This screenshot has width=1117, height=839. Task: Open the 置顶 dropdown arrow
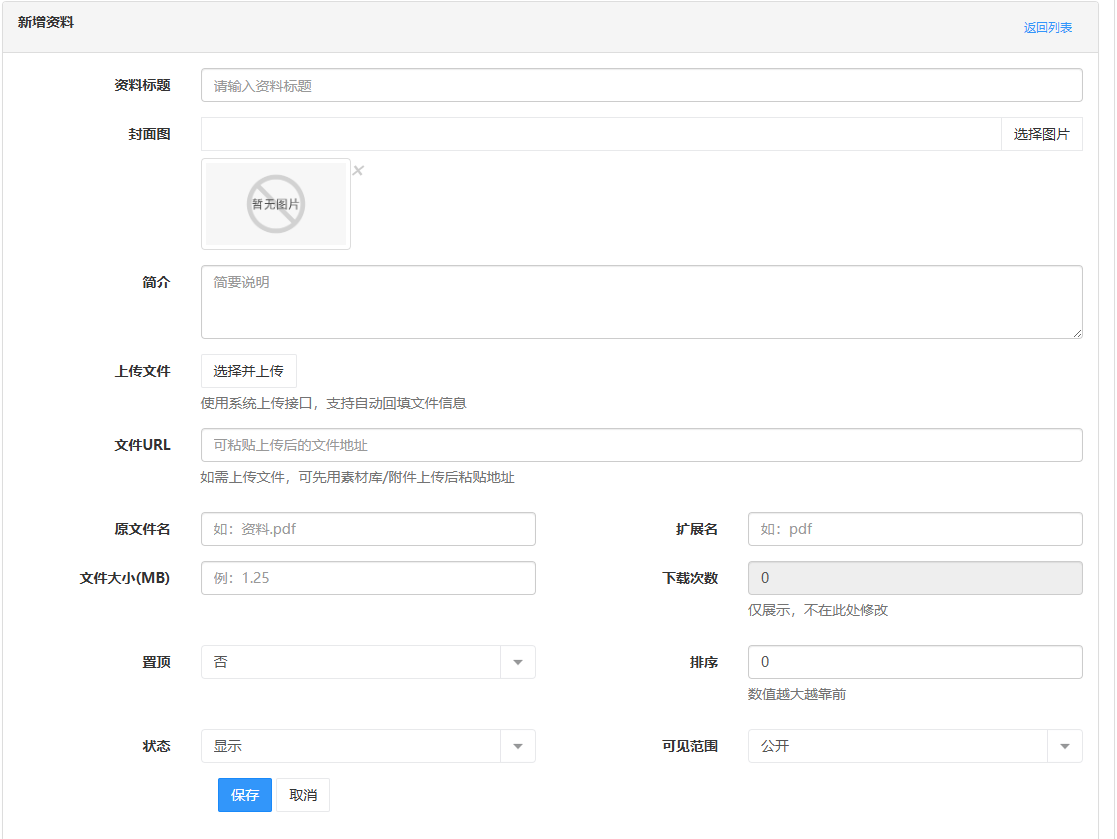pos(518,661)
